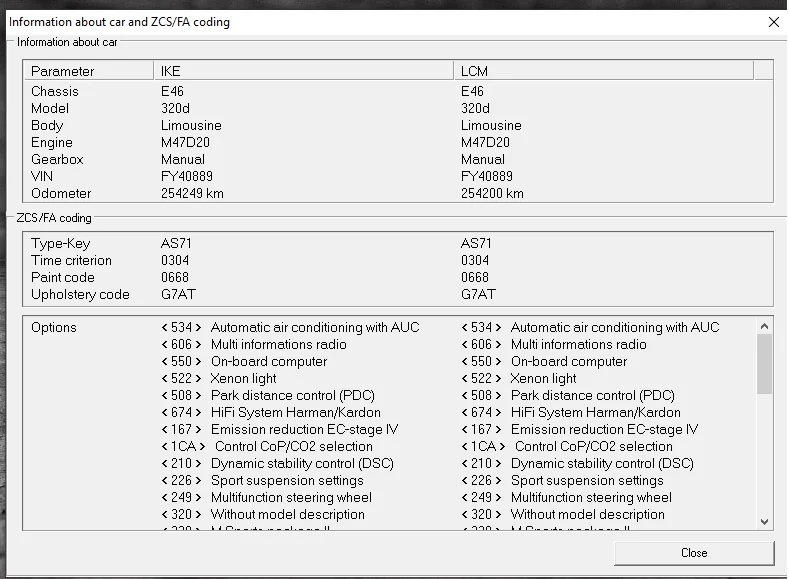The height and width of the screenshot is (579, 789).
Task: Click LCM Time criterion value 0304
Action: pyautogui.click(x=475, y=261)
